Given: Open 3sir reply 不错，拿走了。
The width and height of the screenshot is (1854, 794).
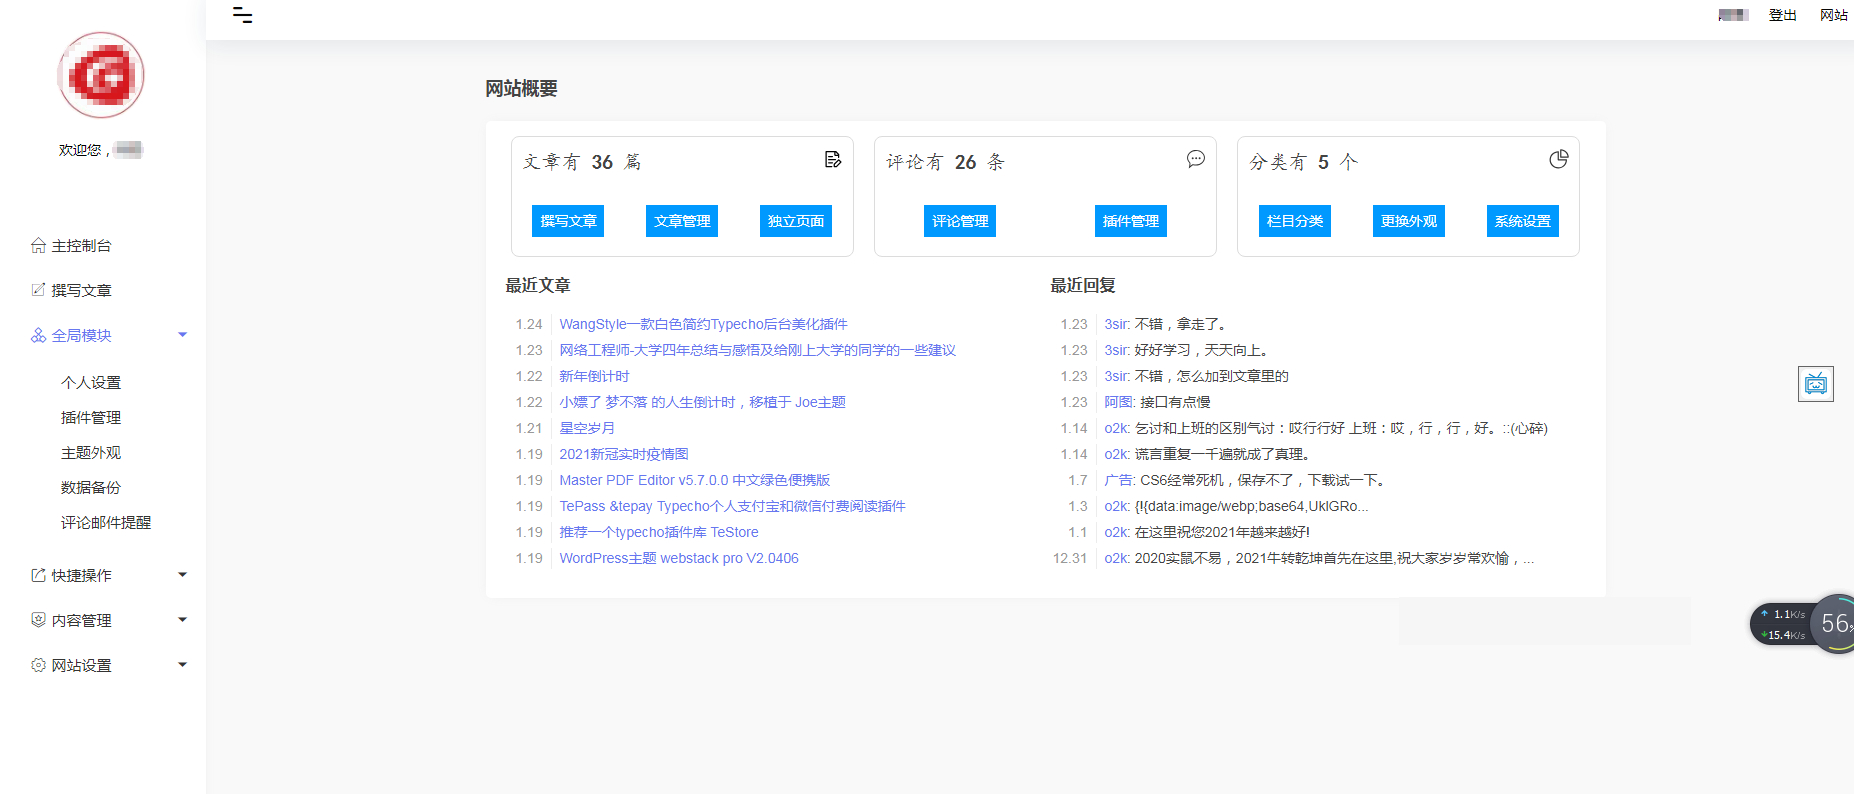Looking at the screenshot, I should pos(1165,324).
